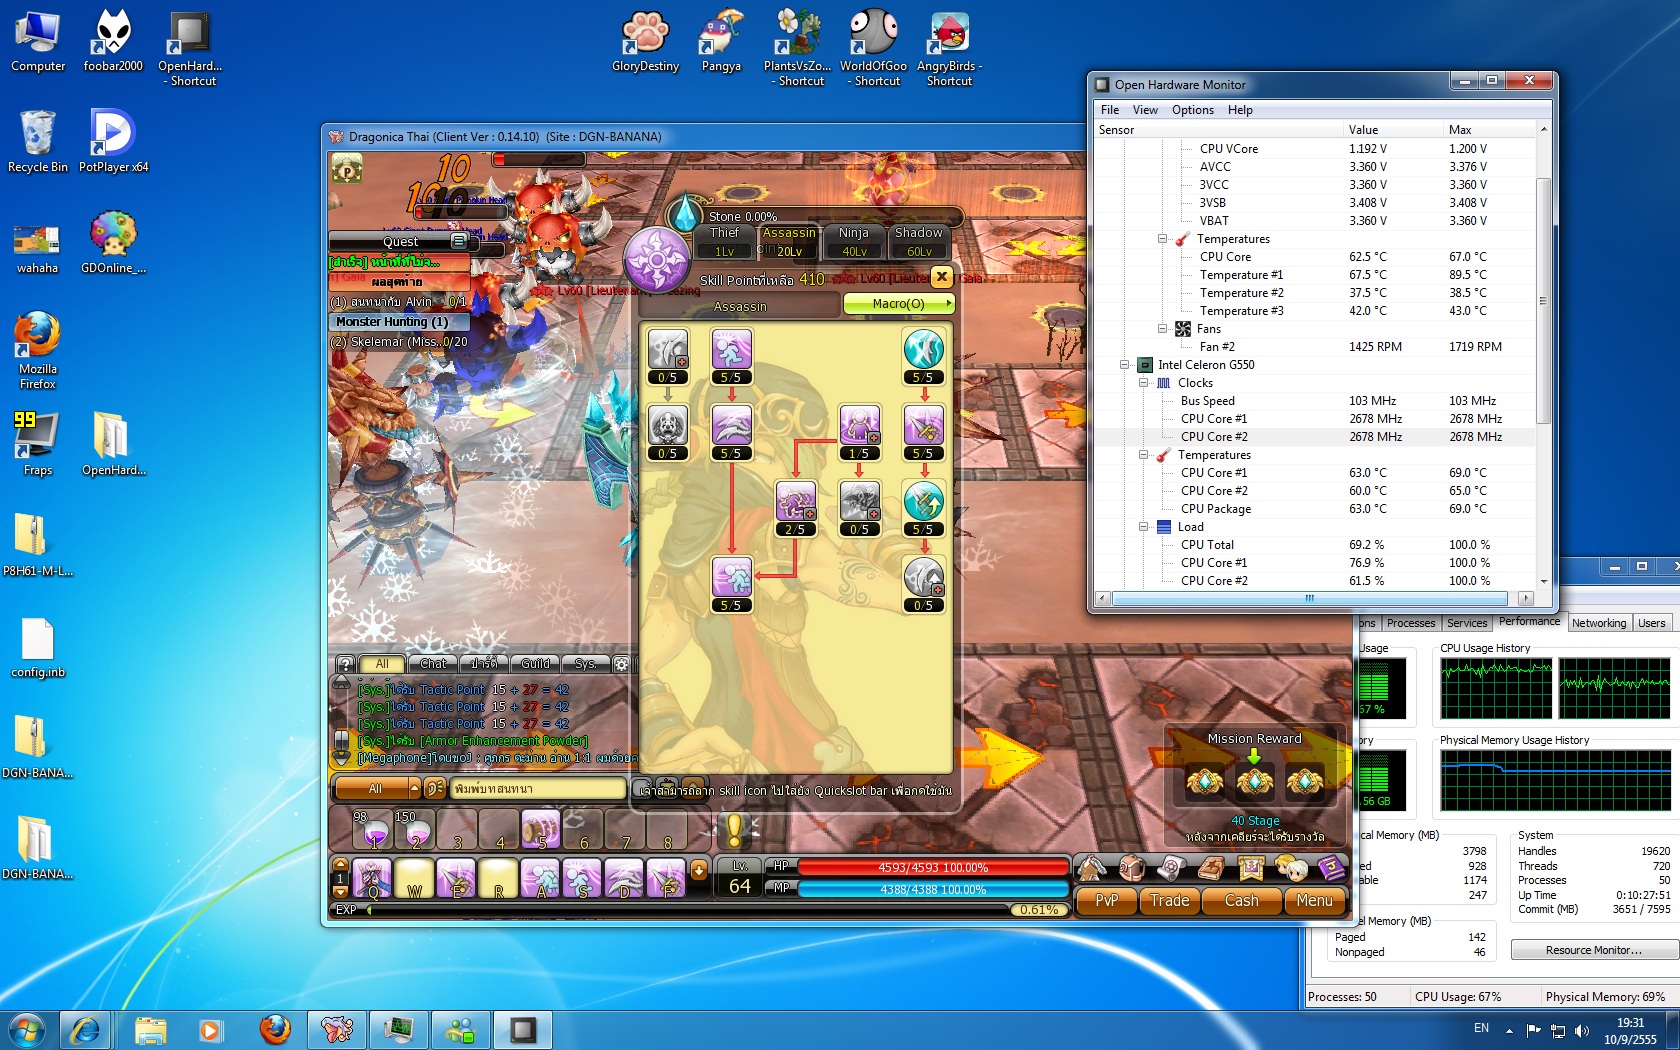Trigger the A quickslot dash skill
The width and height of the screenshot is (1680, 1050).
click(540, 878)
